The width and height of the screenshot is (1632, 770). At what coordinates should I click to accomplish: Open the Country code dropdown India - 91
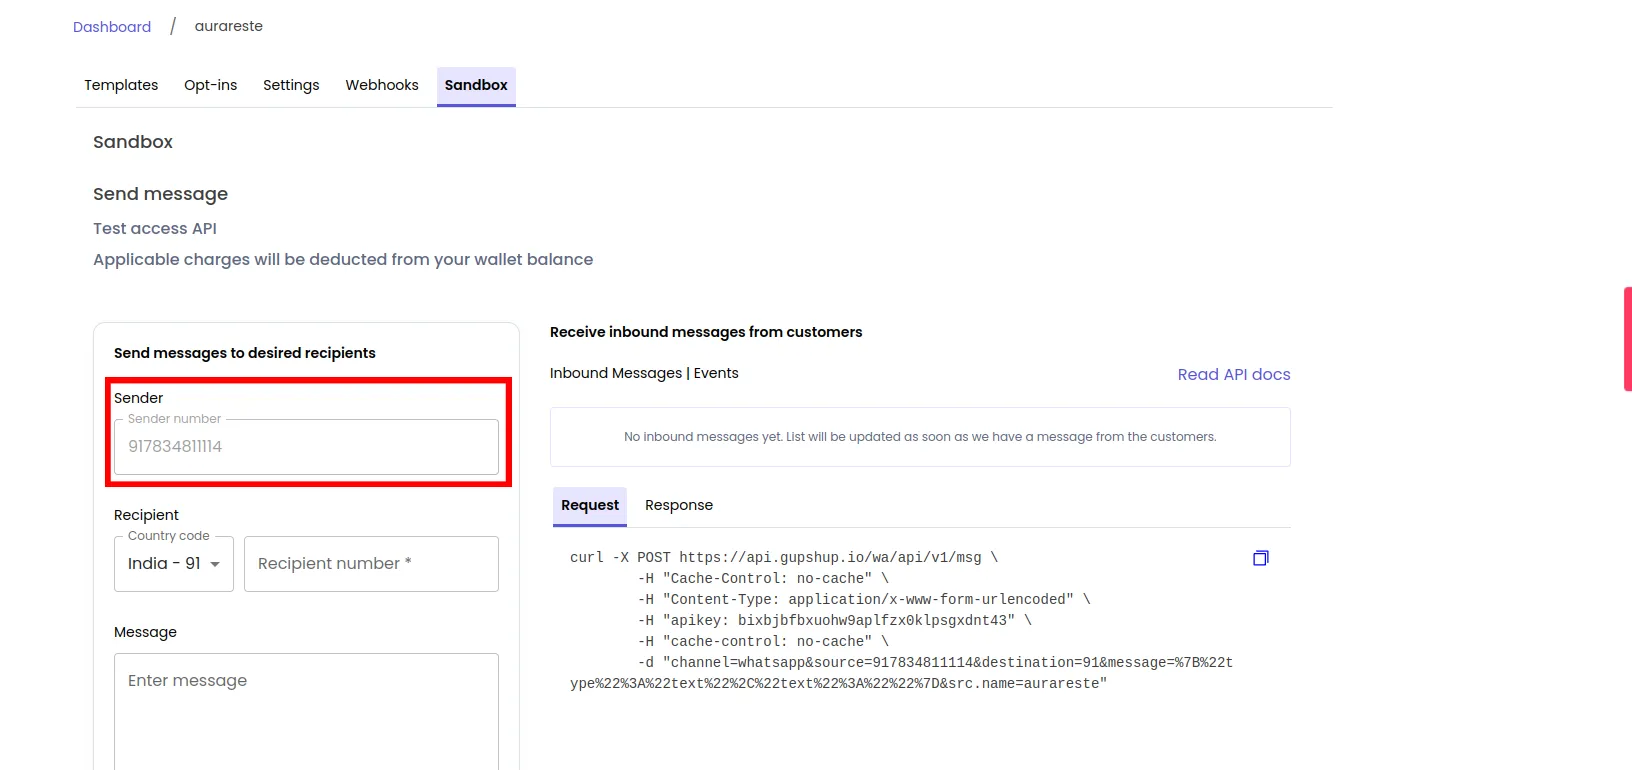click(174, 564)
